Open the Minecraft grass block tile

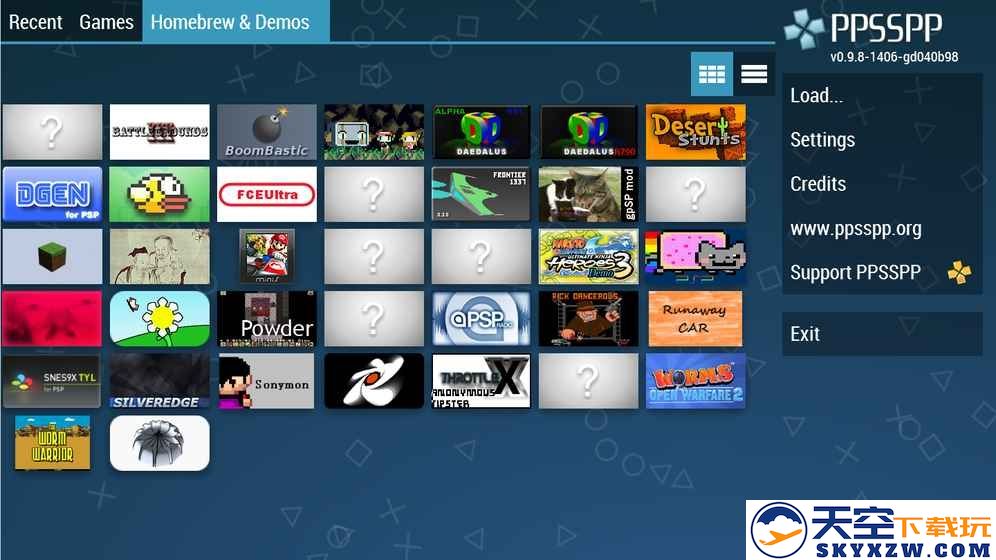[x=52, y=257]
